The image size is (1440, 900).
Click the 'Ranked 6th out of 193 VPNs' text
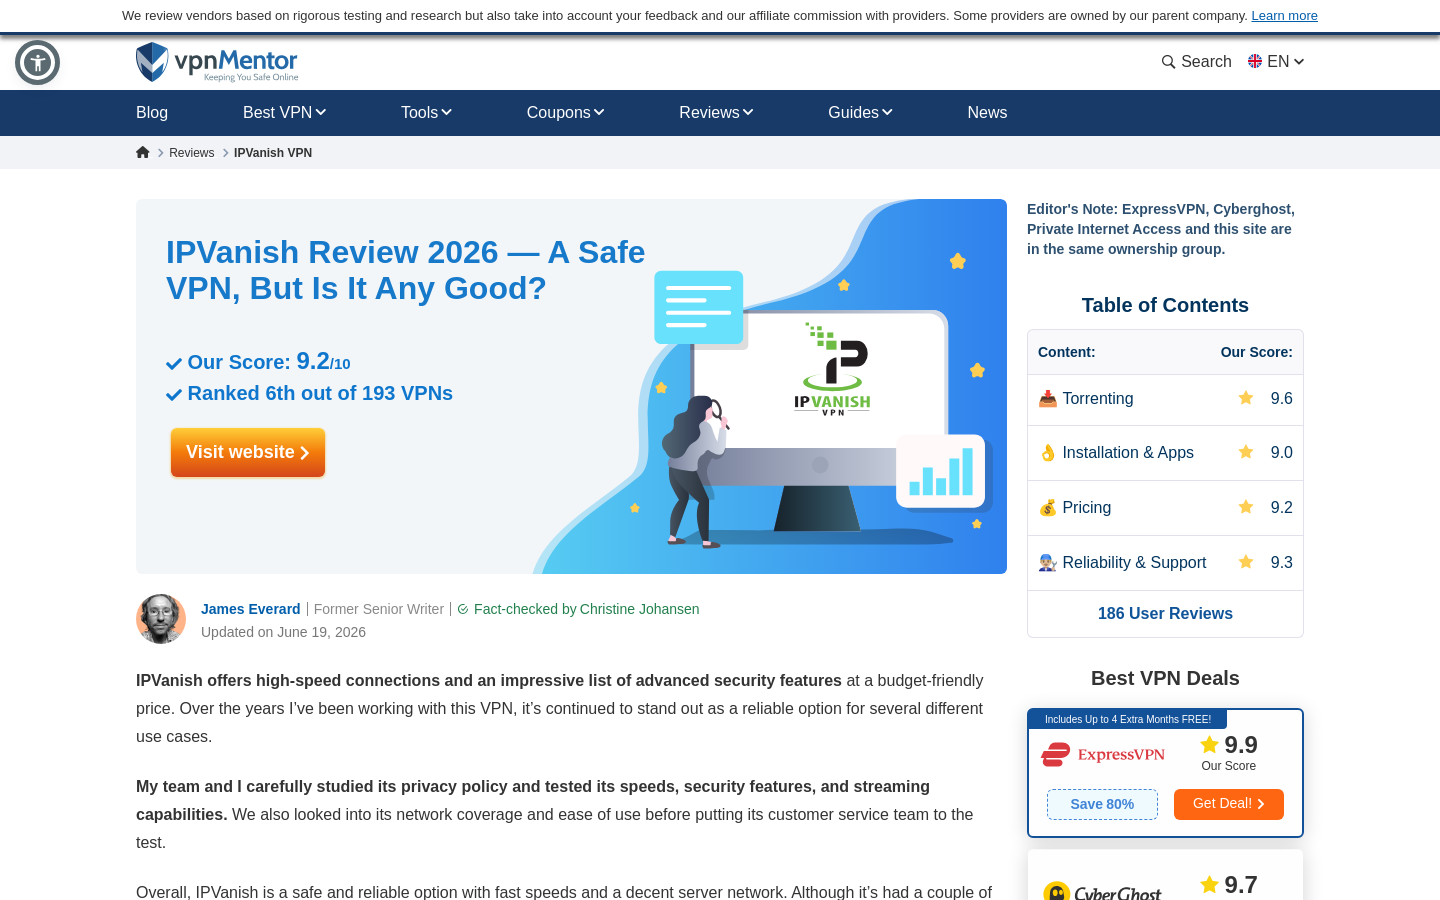320,394
